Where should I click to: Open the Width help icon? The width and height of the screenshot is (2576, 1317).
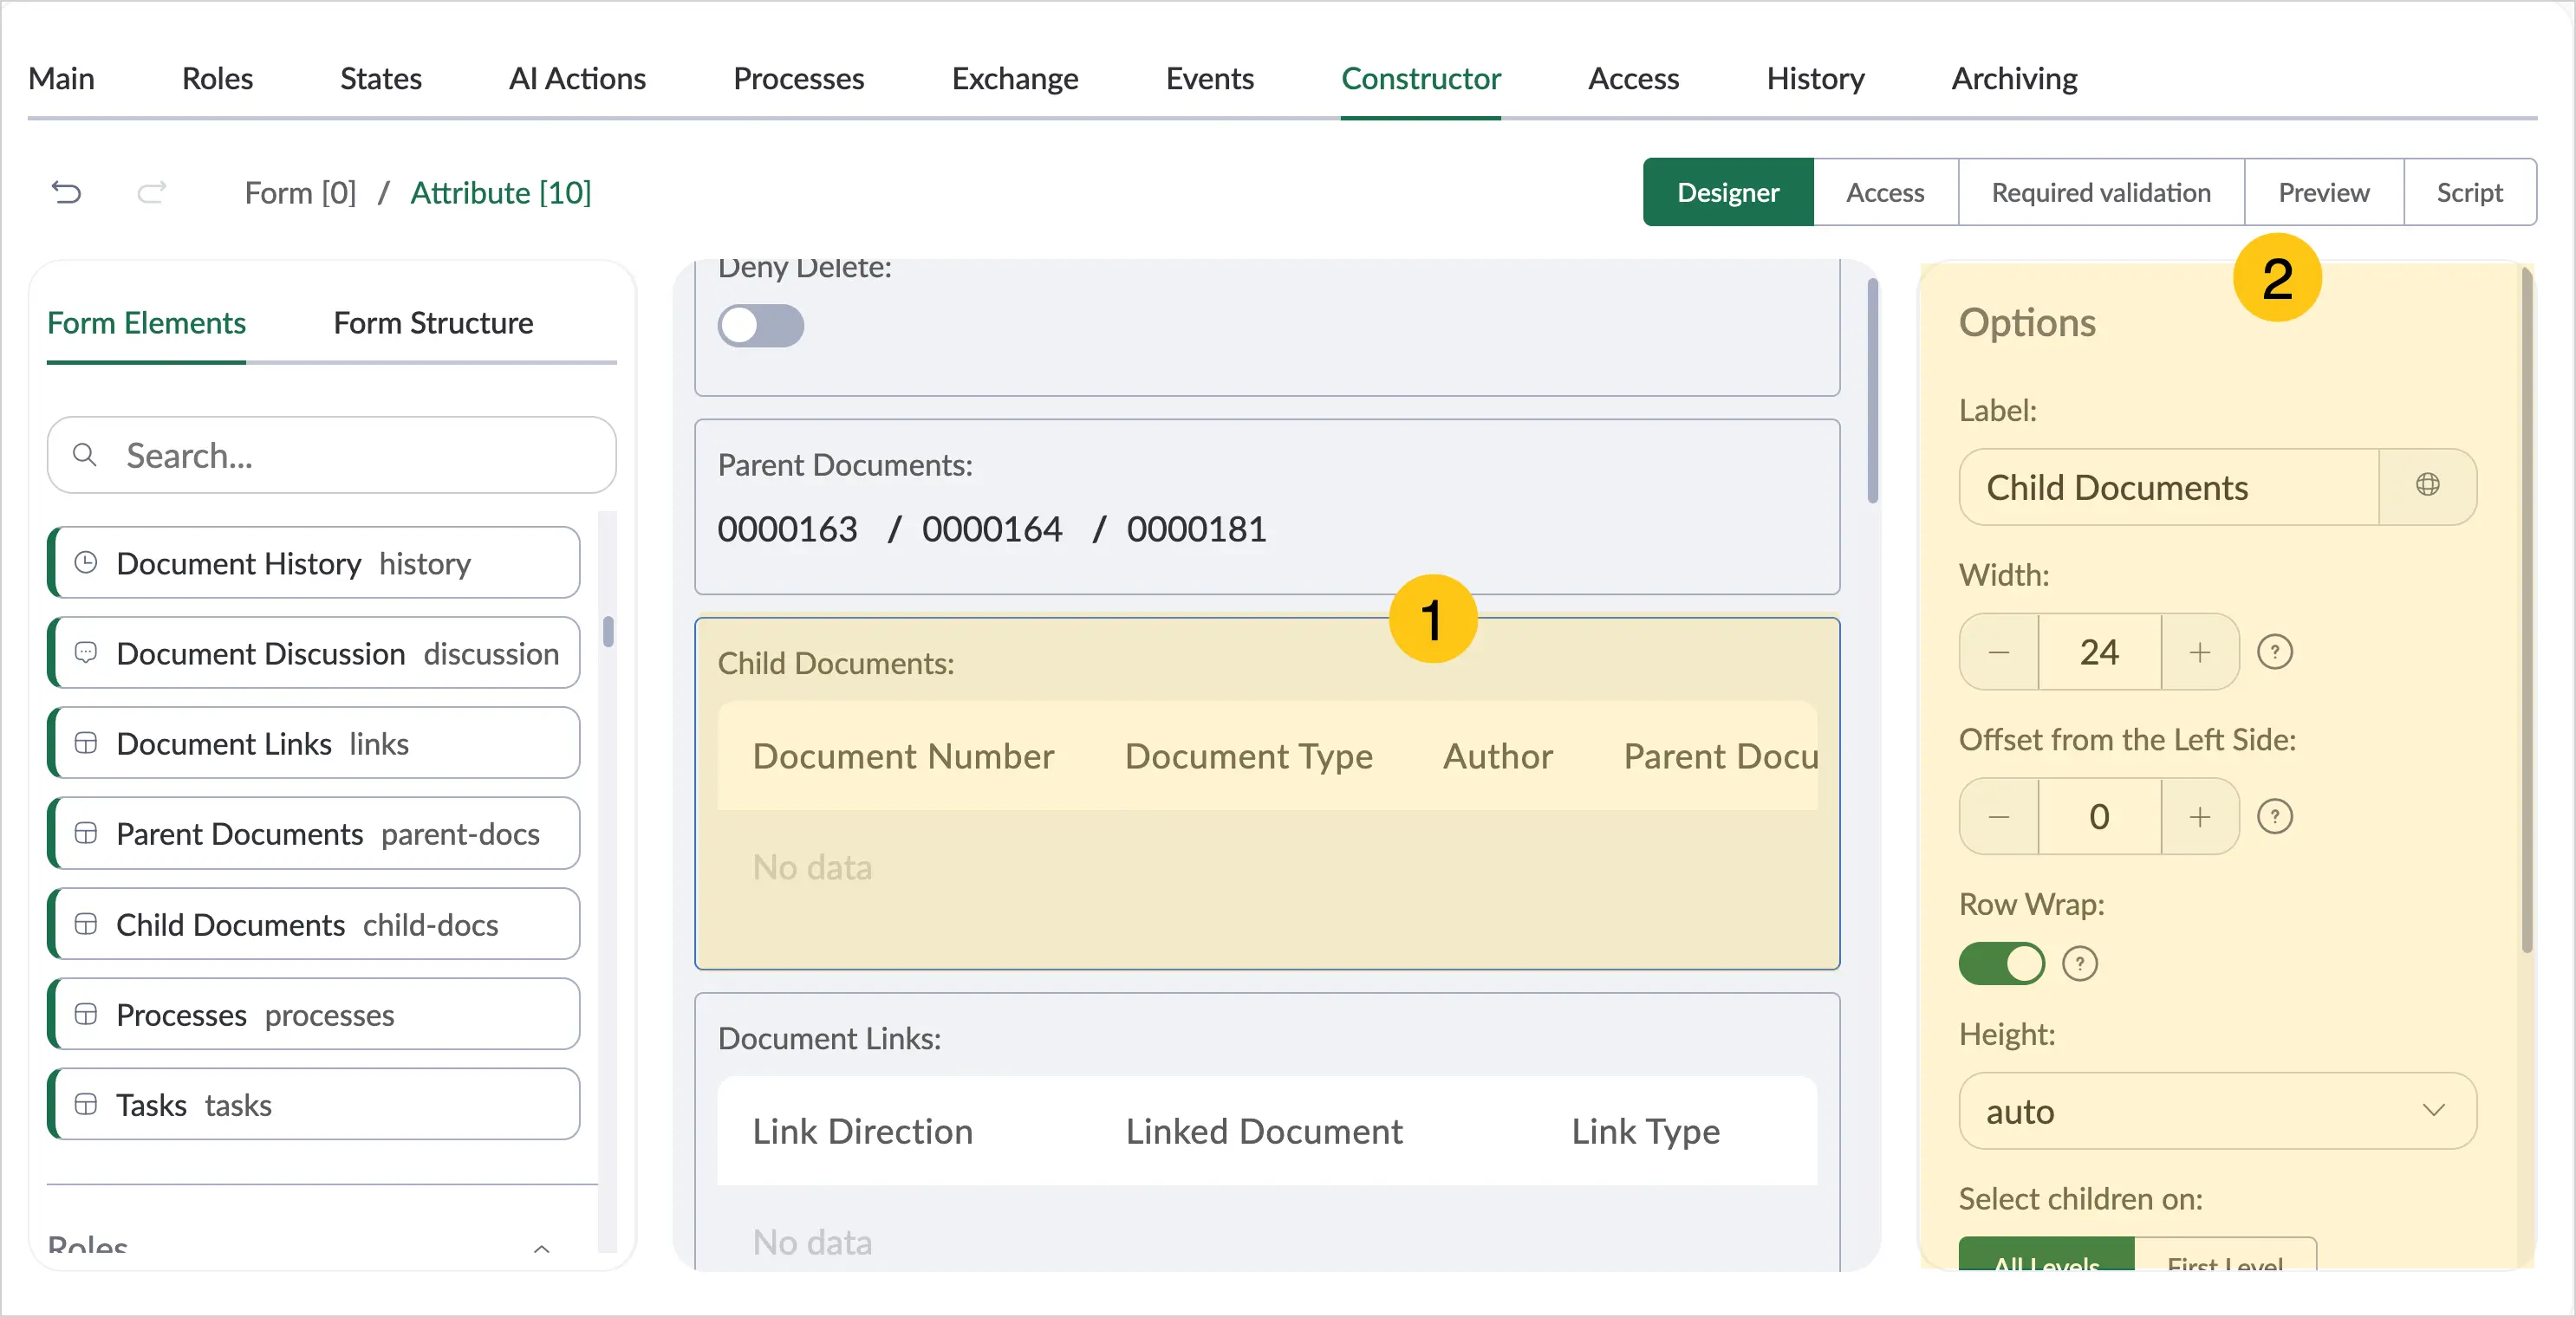pyautogui.click(x=2275, y=652)
